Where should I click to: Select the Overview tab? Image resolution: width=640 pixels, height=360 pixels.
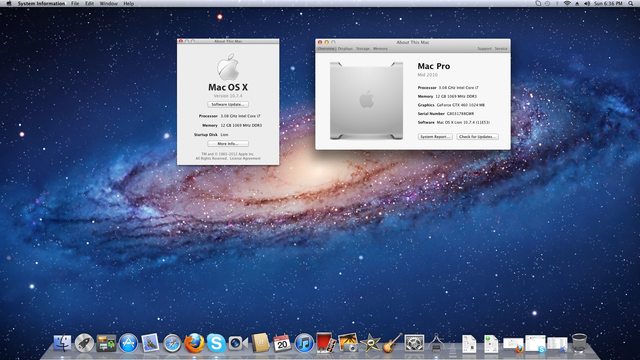pyautogui.click(x=326, y=49)
